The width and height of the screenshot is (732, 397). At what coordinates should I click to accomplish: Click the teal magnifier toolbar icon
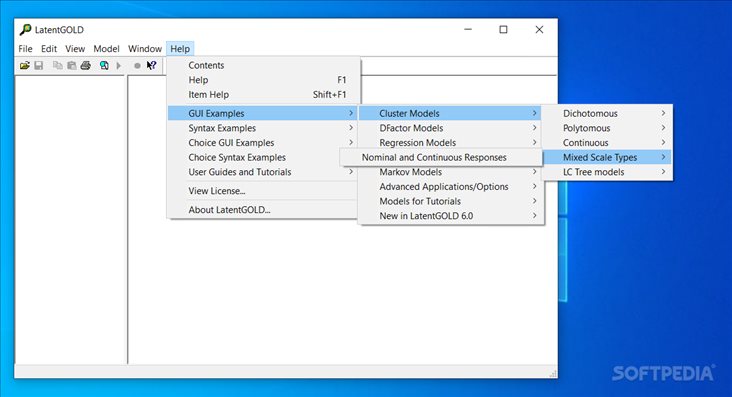(x=104, y=66)
